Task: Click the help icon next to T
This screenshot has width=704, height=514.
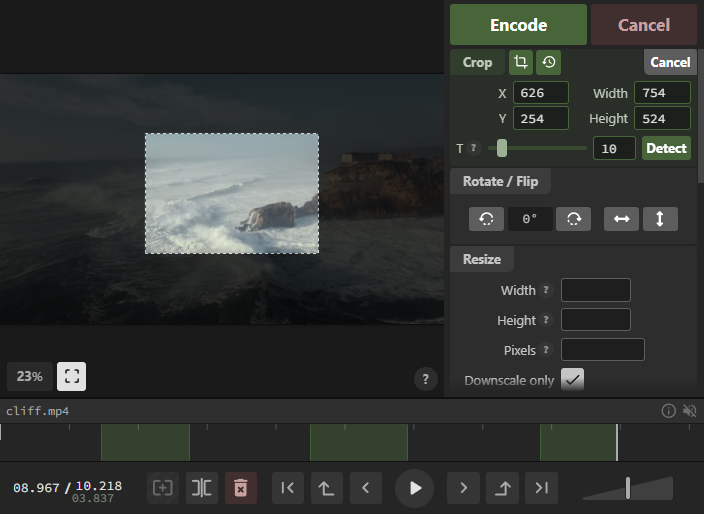Action: point(473,148)
